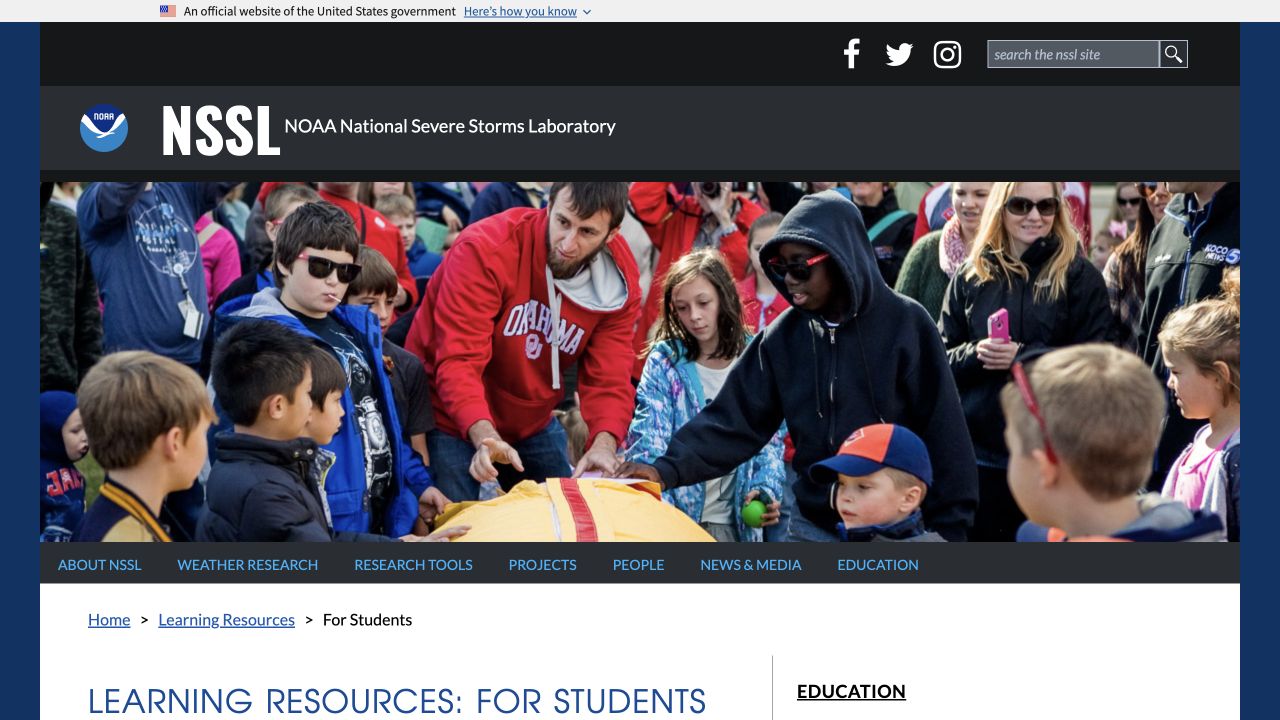Image resolution: width=1280 pixels, height=720 pixels.
Task: Open the Research Tools menu
Action: click(413, 565)
